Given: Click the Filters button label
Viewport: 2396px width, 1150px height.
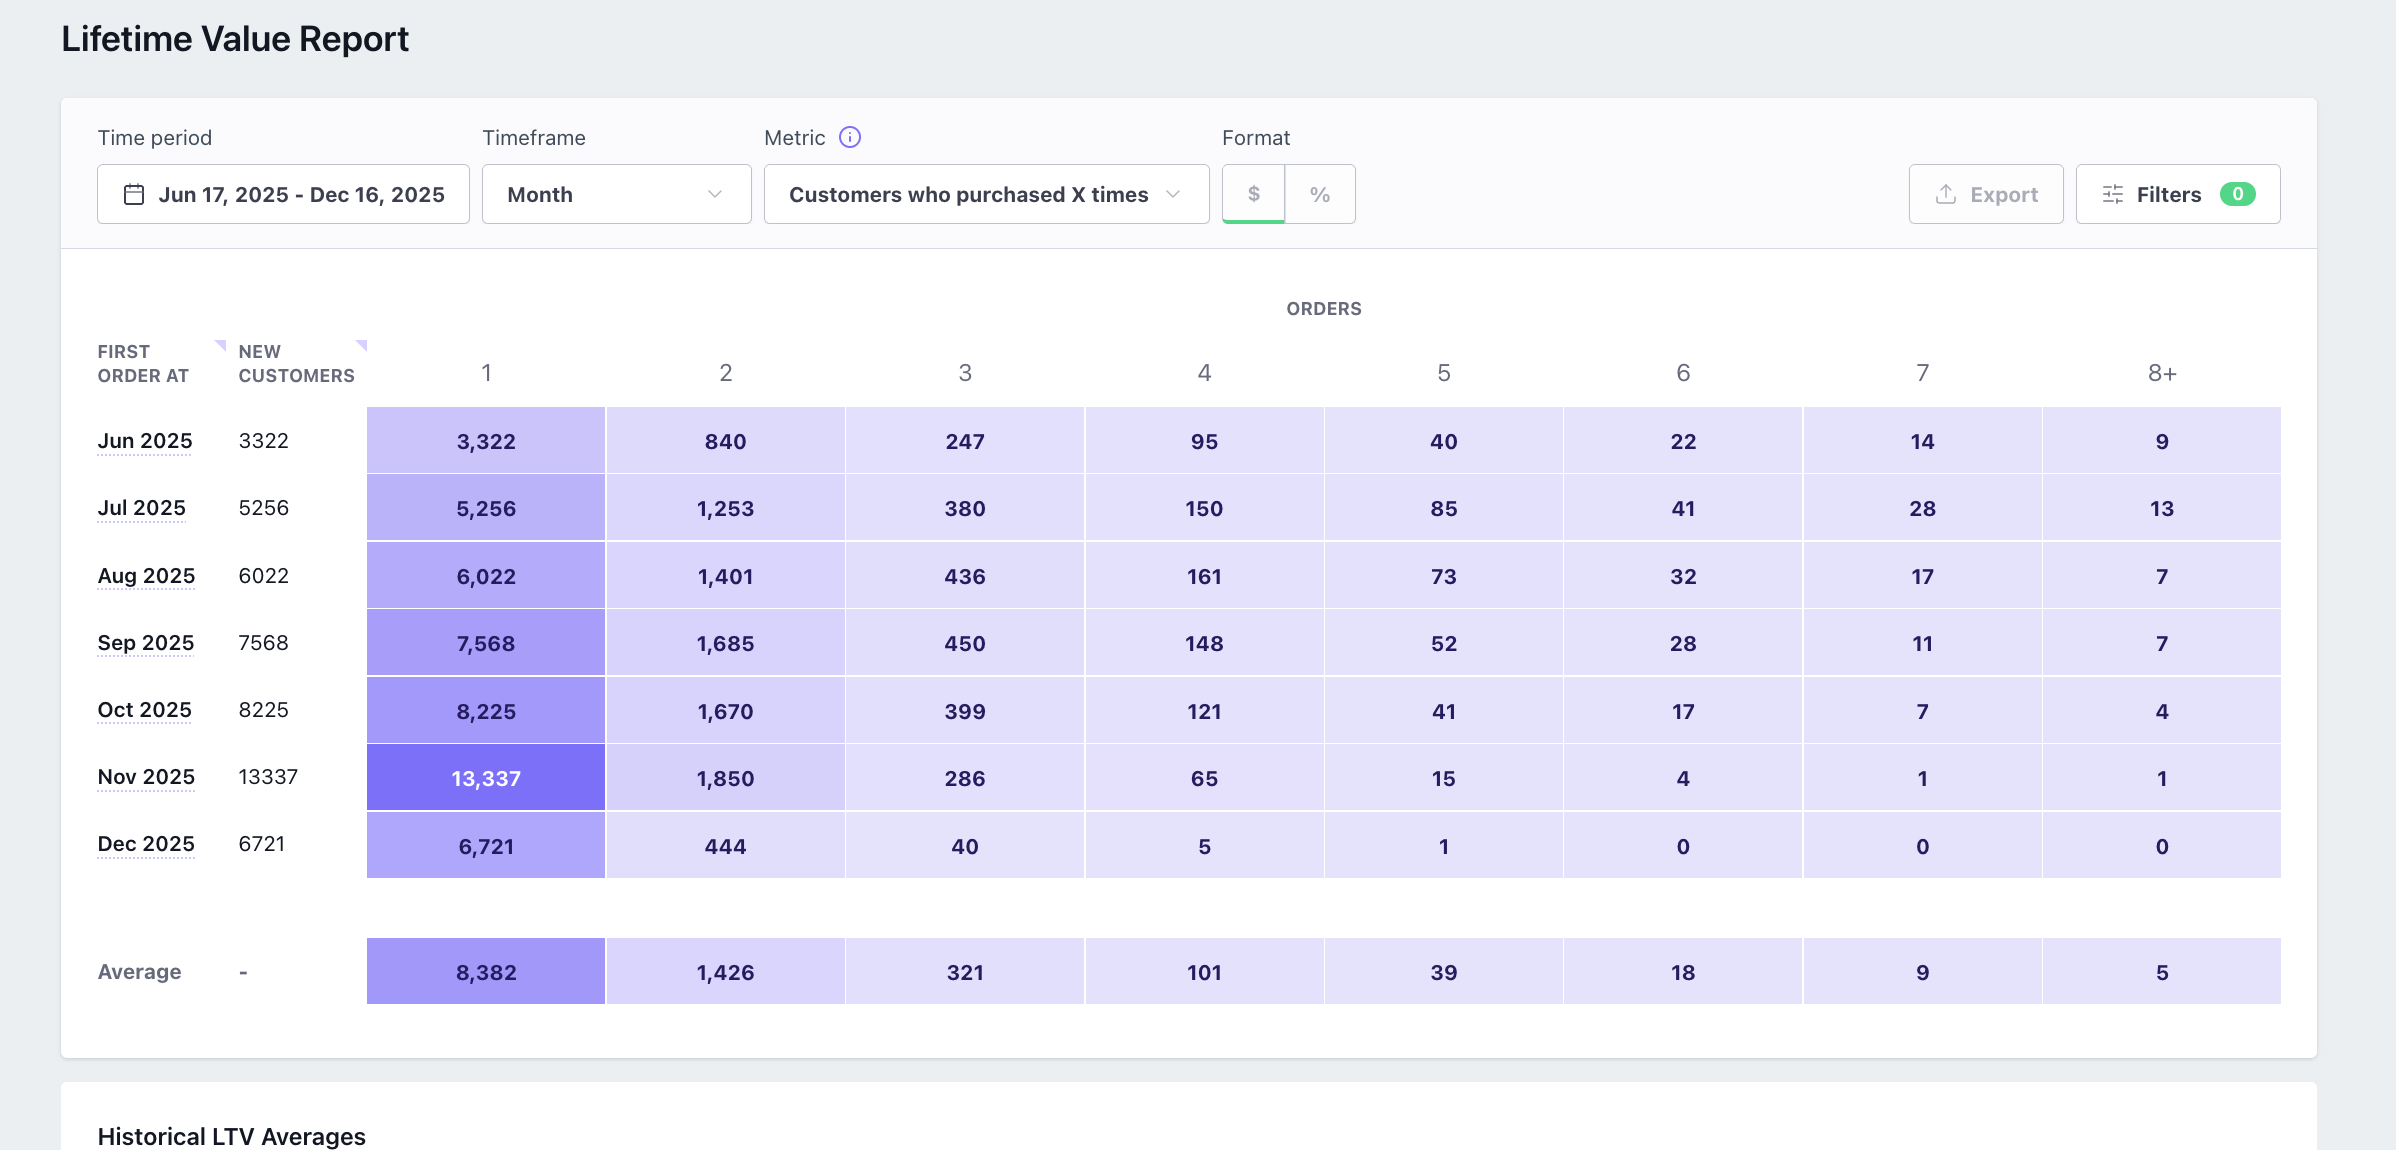Looking at the screenshot, I should (2168, 194).
